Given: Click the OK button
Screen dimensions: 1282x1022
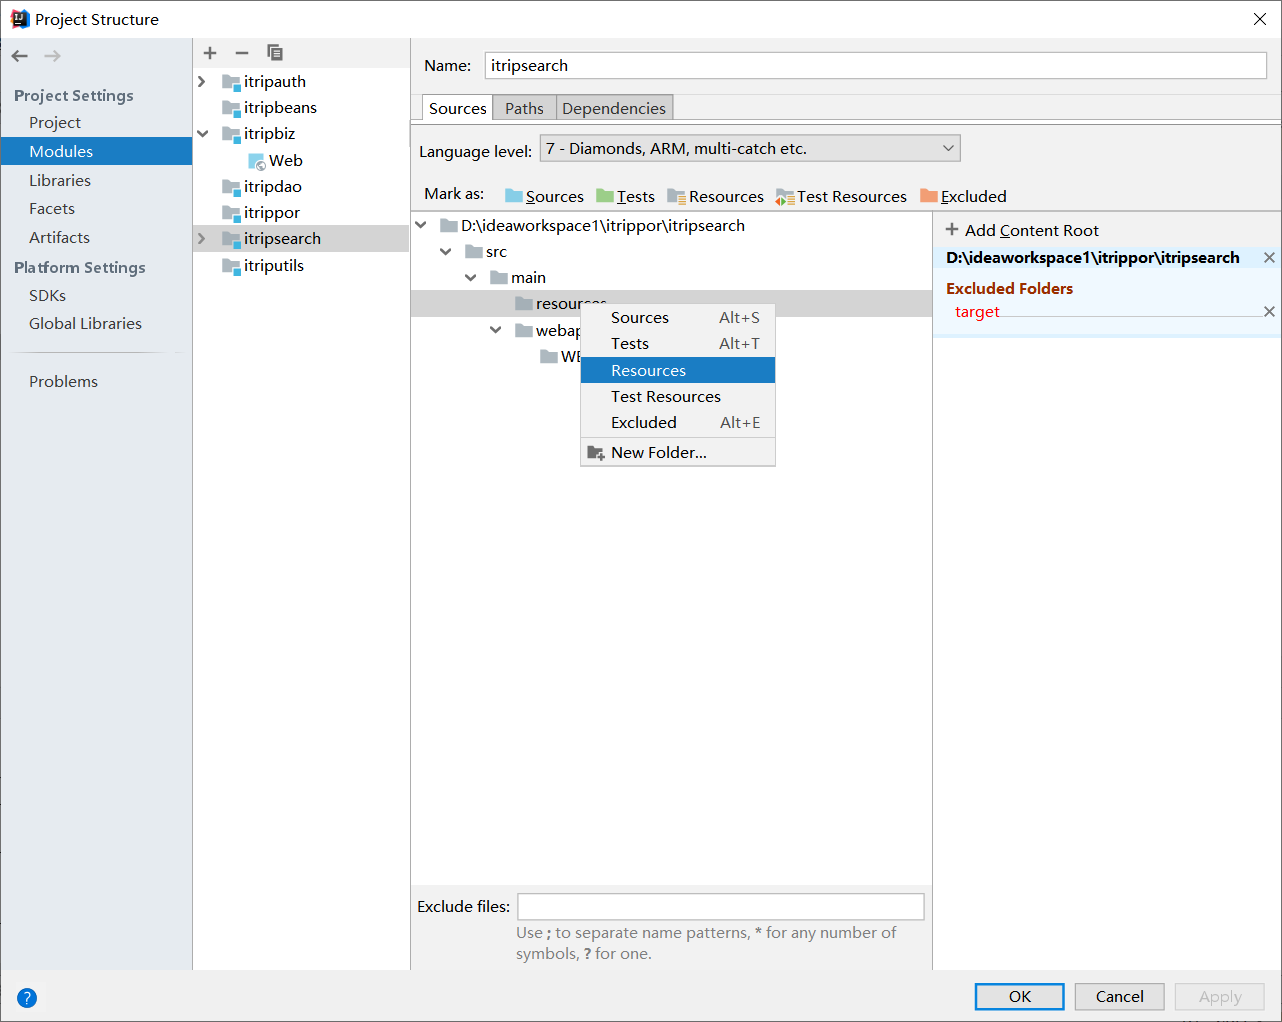Looking at the screenshot, I should click(1020, 996).
